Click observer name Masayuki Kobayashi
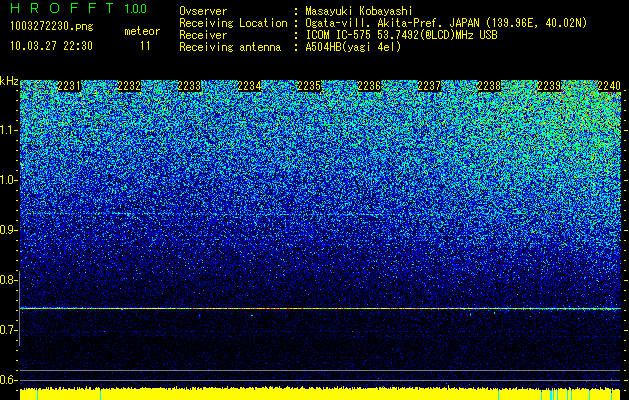This screenshot has height=400, width=629. click(359, 11)
